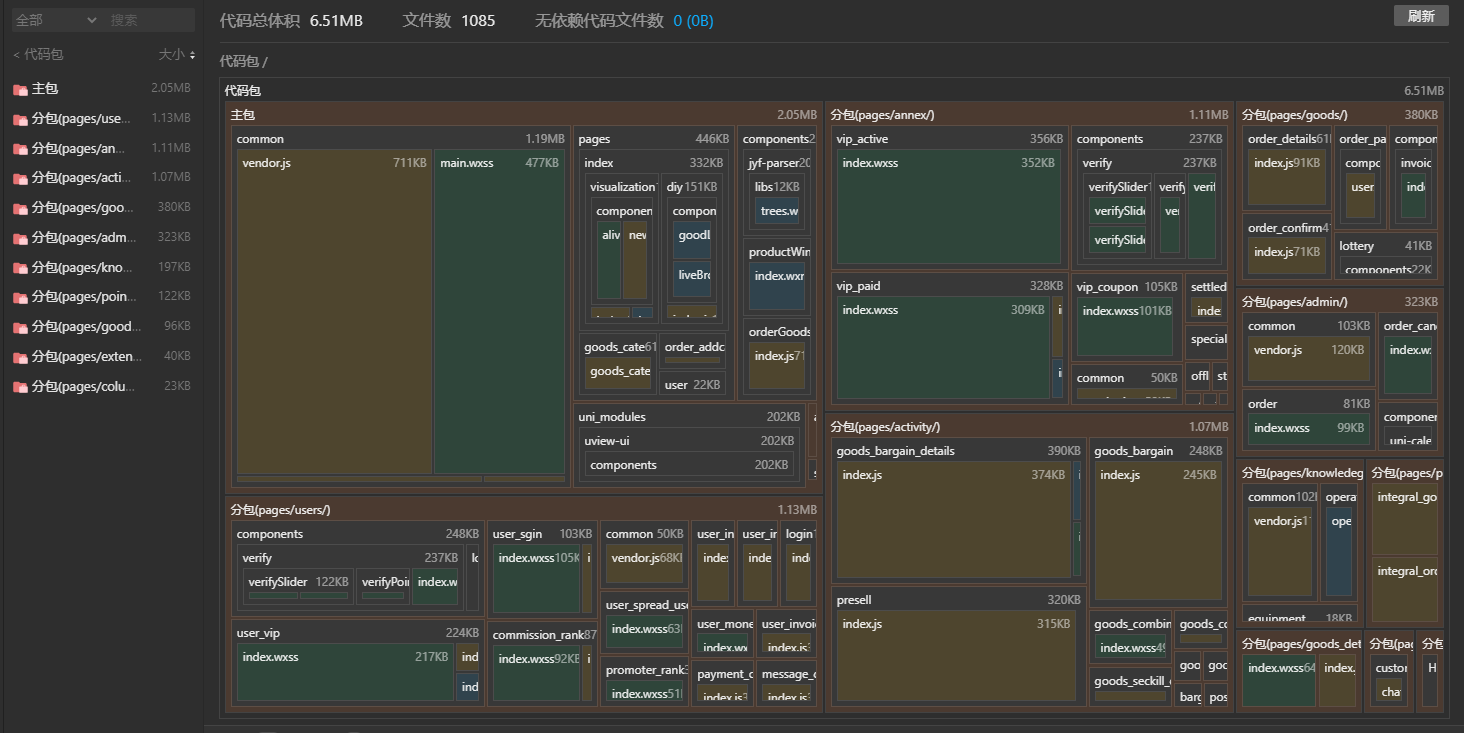The width and height of the screenshot is (1464, 733).
Task: Click goods_bargain index.js 245KB block
Action: pos(1158,531)
